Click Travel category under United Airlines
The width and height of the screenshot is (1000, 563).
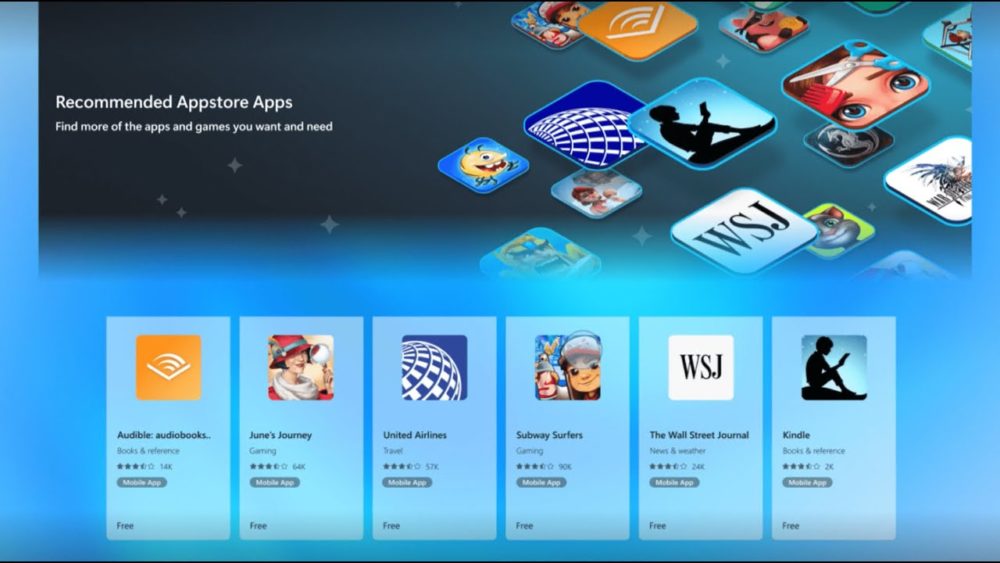click(x=393, y=451)
